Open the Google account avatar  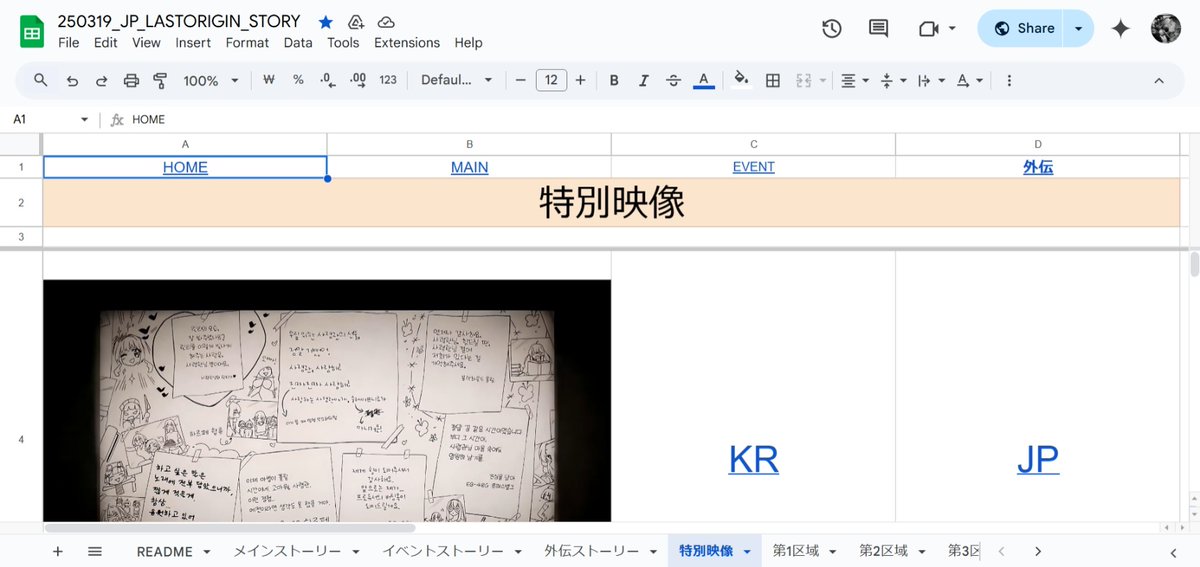tap(1166, 28)
